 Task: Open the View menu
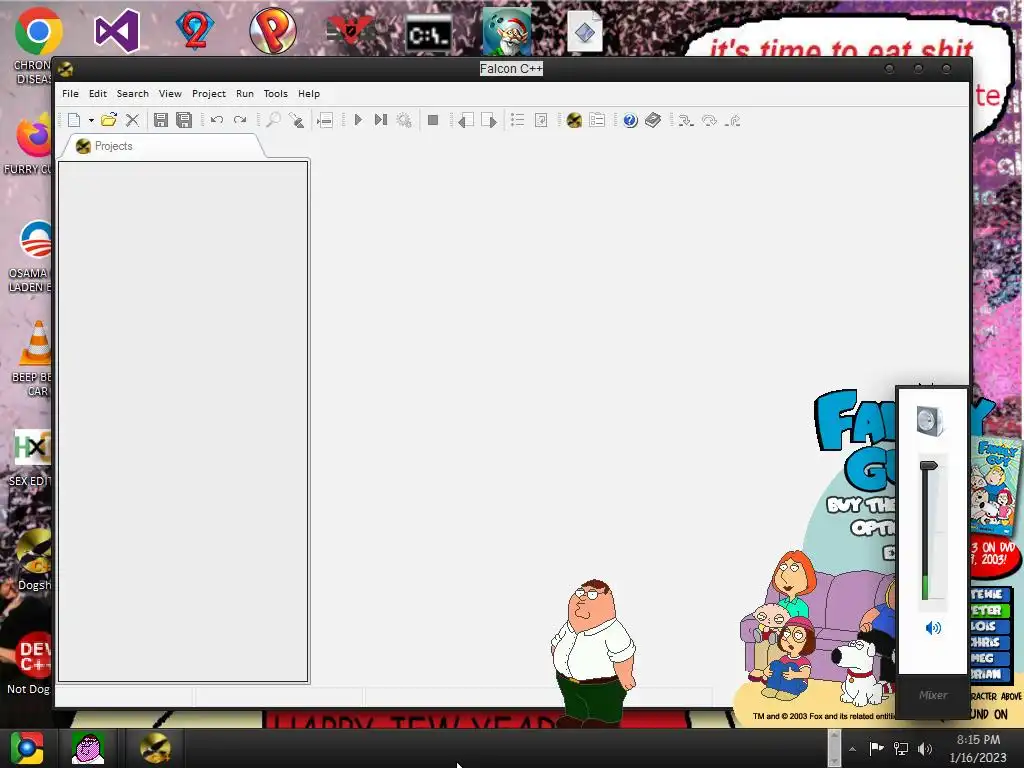tap(170, 93)
